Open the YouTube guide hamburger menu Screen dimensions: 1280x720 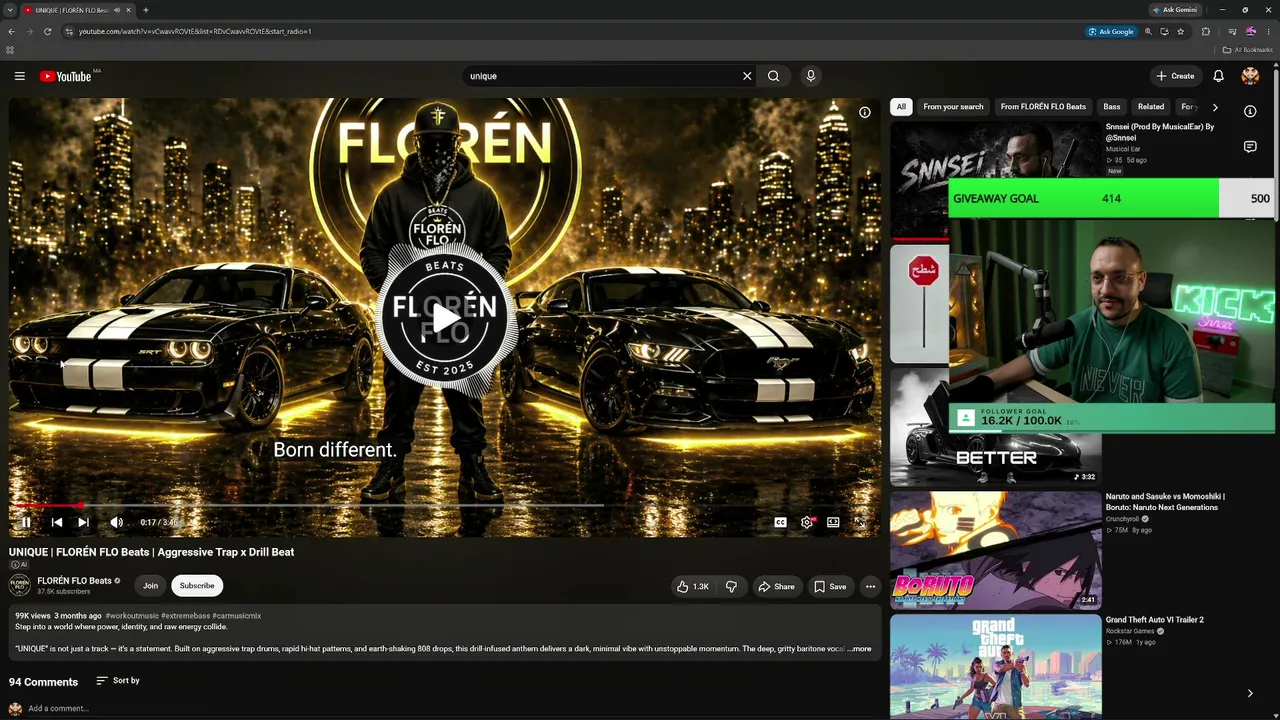[19, 76]
